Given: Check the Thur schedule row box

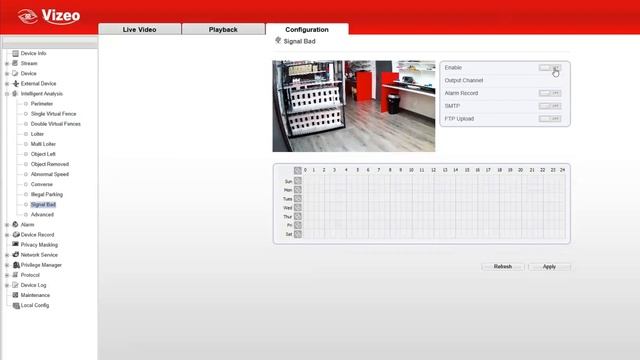Looking at the screenshot, I should (x=298, y=216).
